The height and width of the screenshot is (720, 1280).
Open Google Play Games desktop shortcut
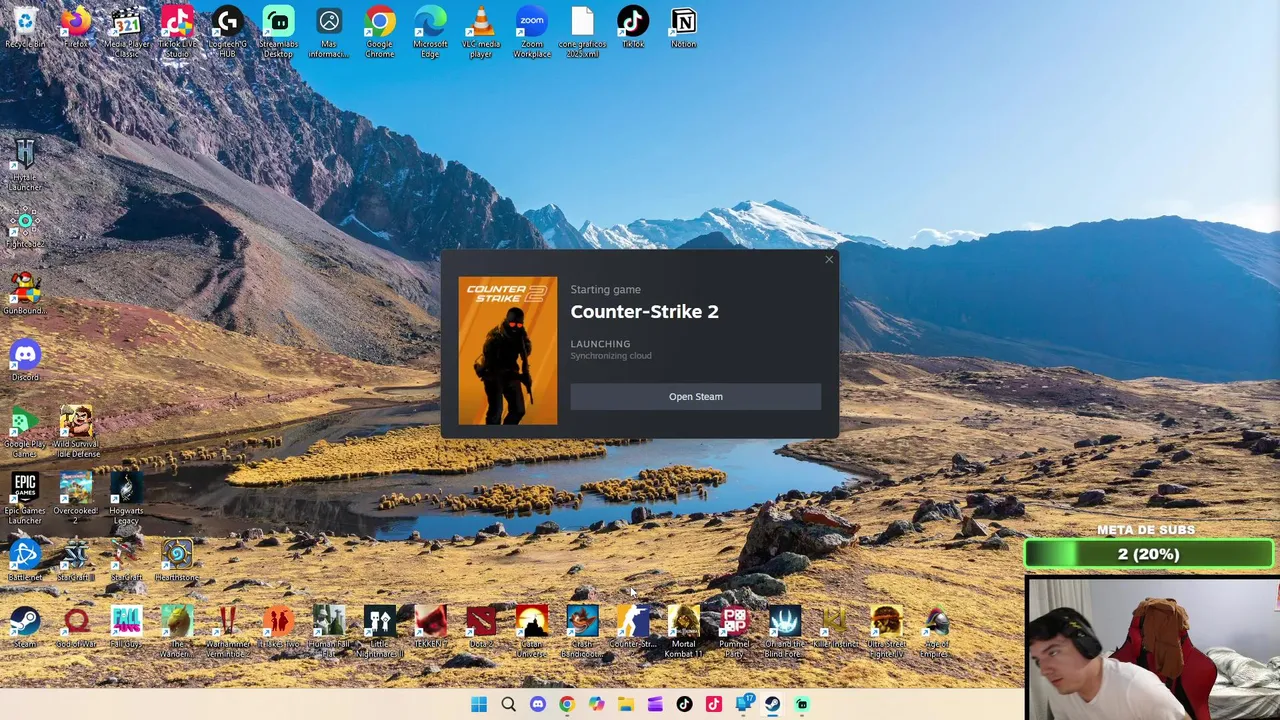coord(25,432)
